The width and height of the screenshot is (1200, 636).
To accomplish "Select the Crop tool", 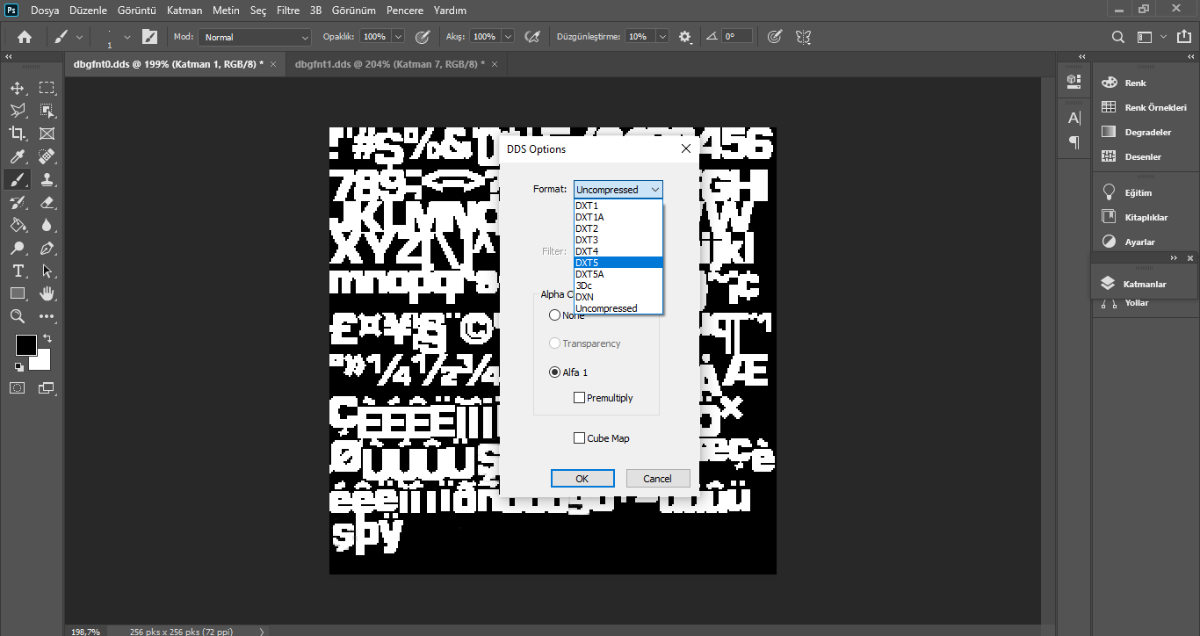I will 17,133.
